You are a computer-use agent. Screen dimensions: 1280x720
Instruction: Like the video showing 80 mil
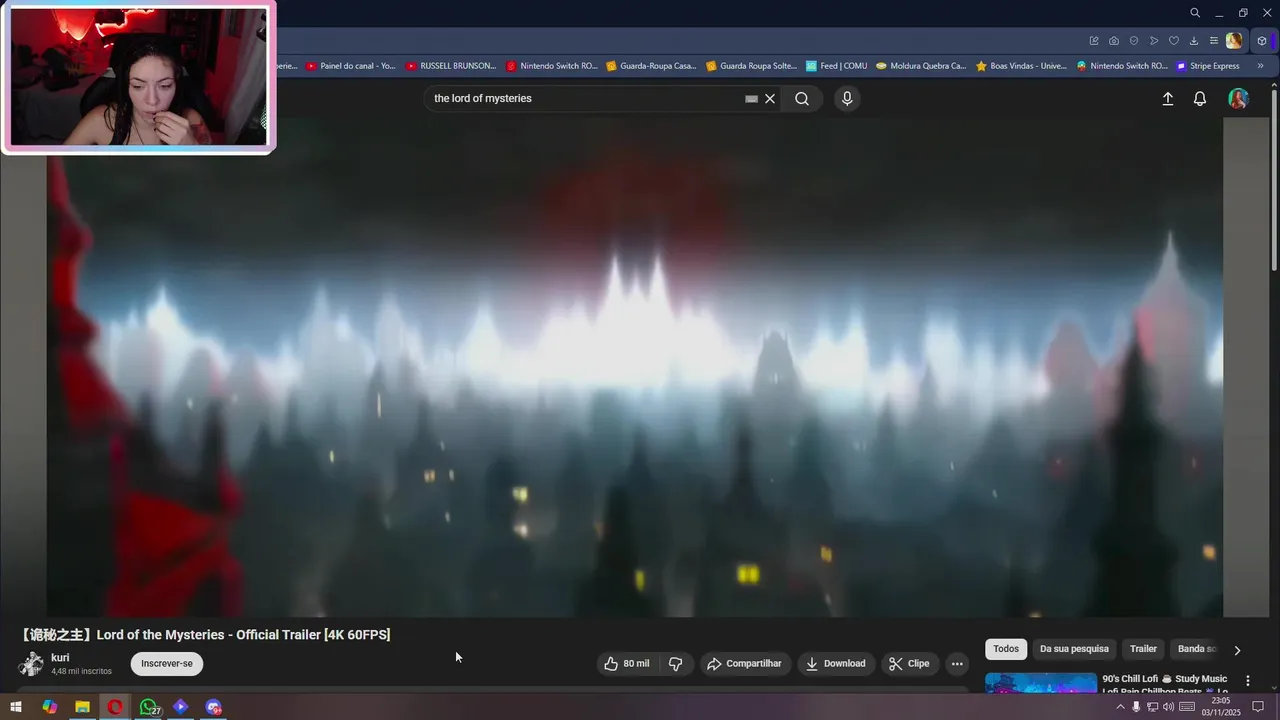(x=627, y=664)
